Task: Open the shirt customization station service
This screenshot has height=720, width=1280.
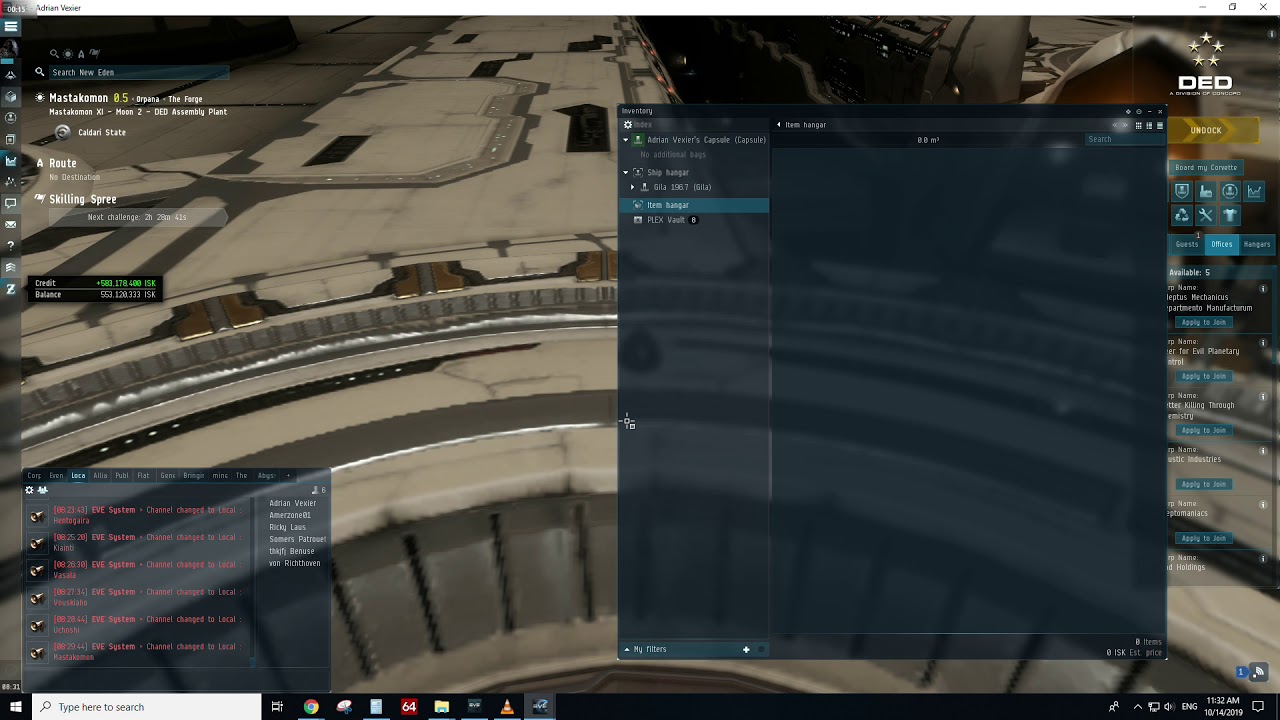Action: pos(1230,215)
